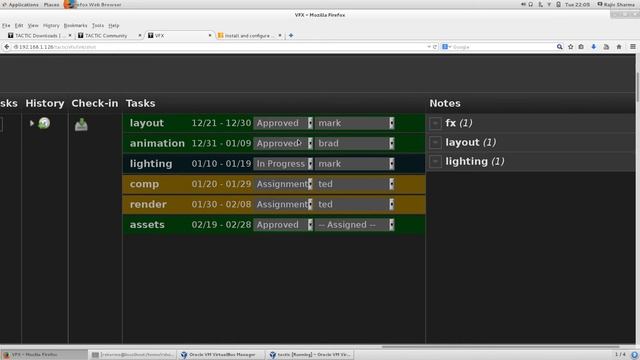Open the comp task status dropdown

[283, 184]
